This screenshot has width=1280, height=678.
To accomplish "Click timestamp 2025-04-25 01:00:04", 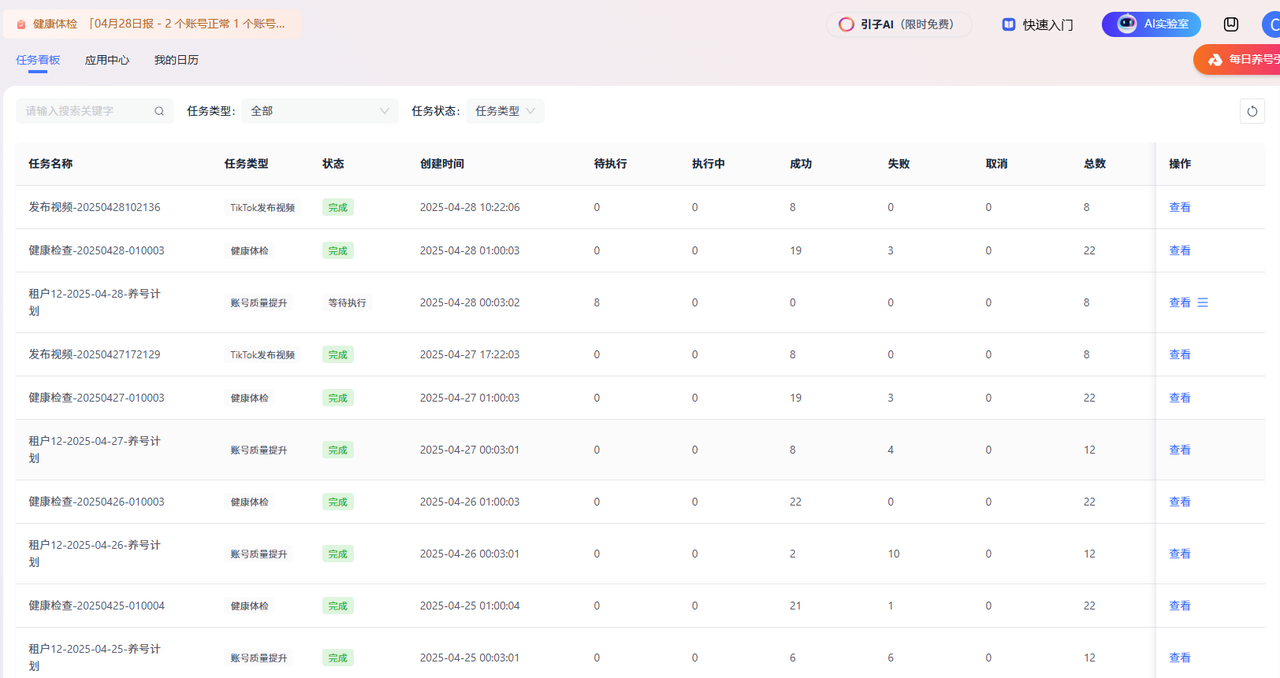I will (470, 606).
